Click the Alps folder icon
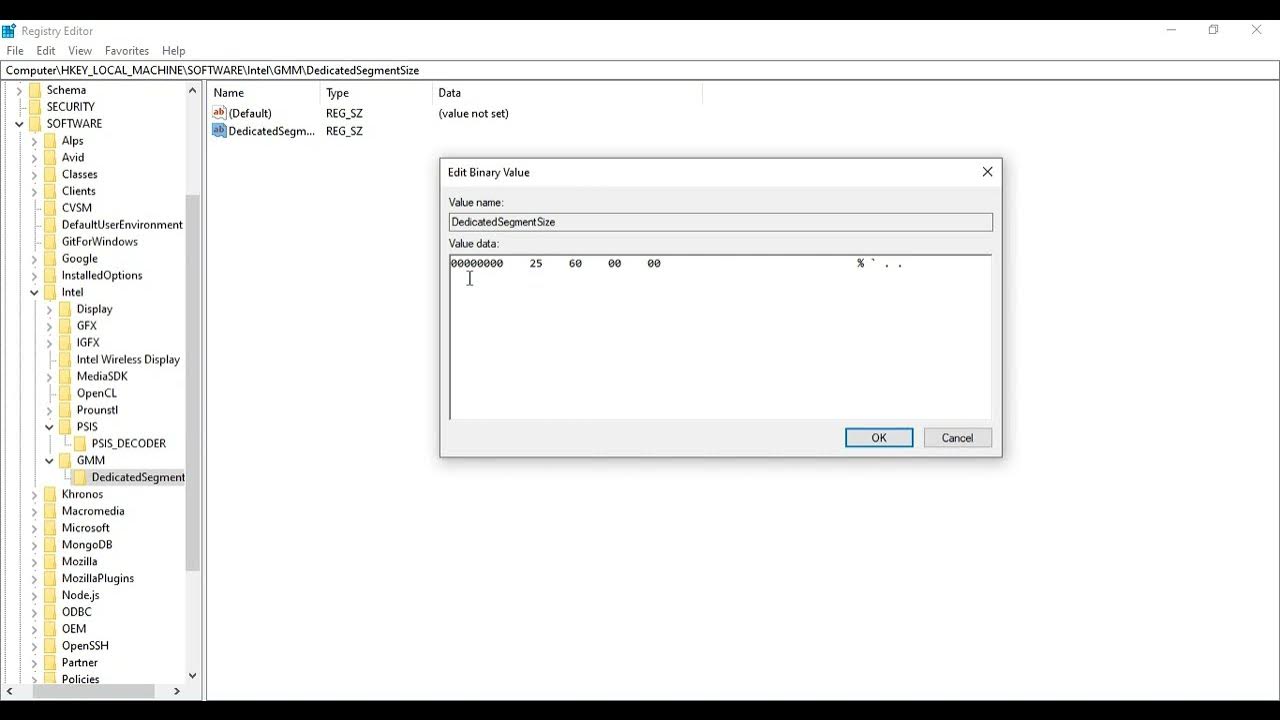1280x720 pixels. (x=51, y=141)
